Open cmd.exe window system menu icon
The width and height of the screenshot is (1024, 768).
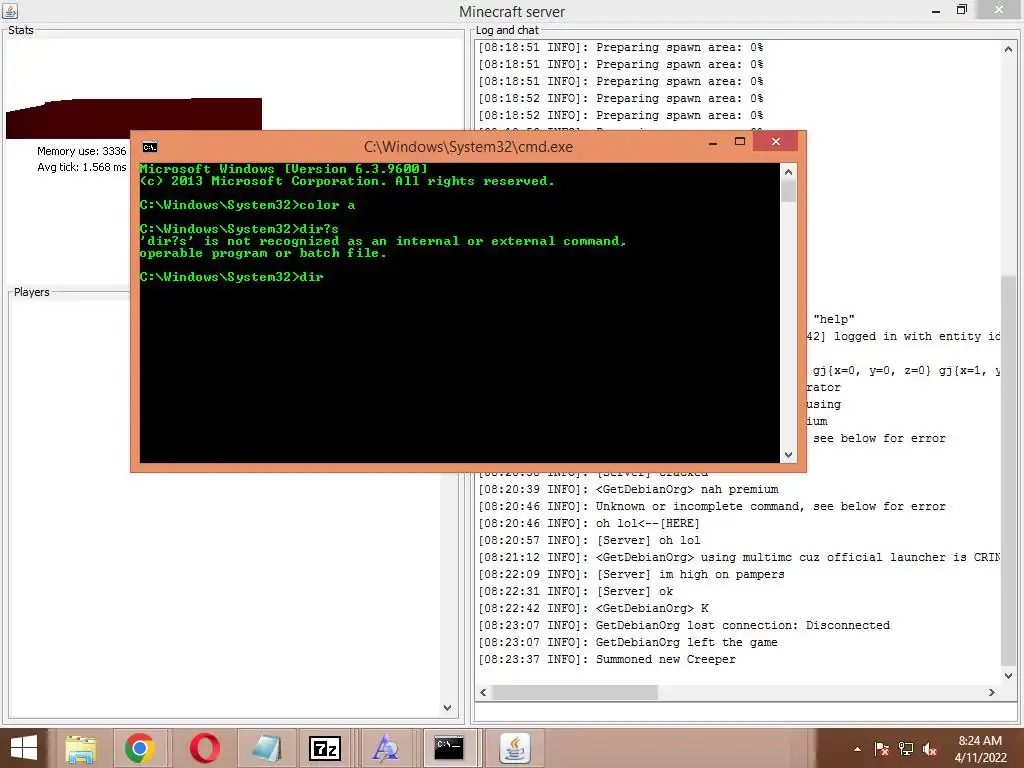tap(150, 146)
